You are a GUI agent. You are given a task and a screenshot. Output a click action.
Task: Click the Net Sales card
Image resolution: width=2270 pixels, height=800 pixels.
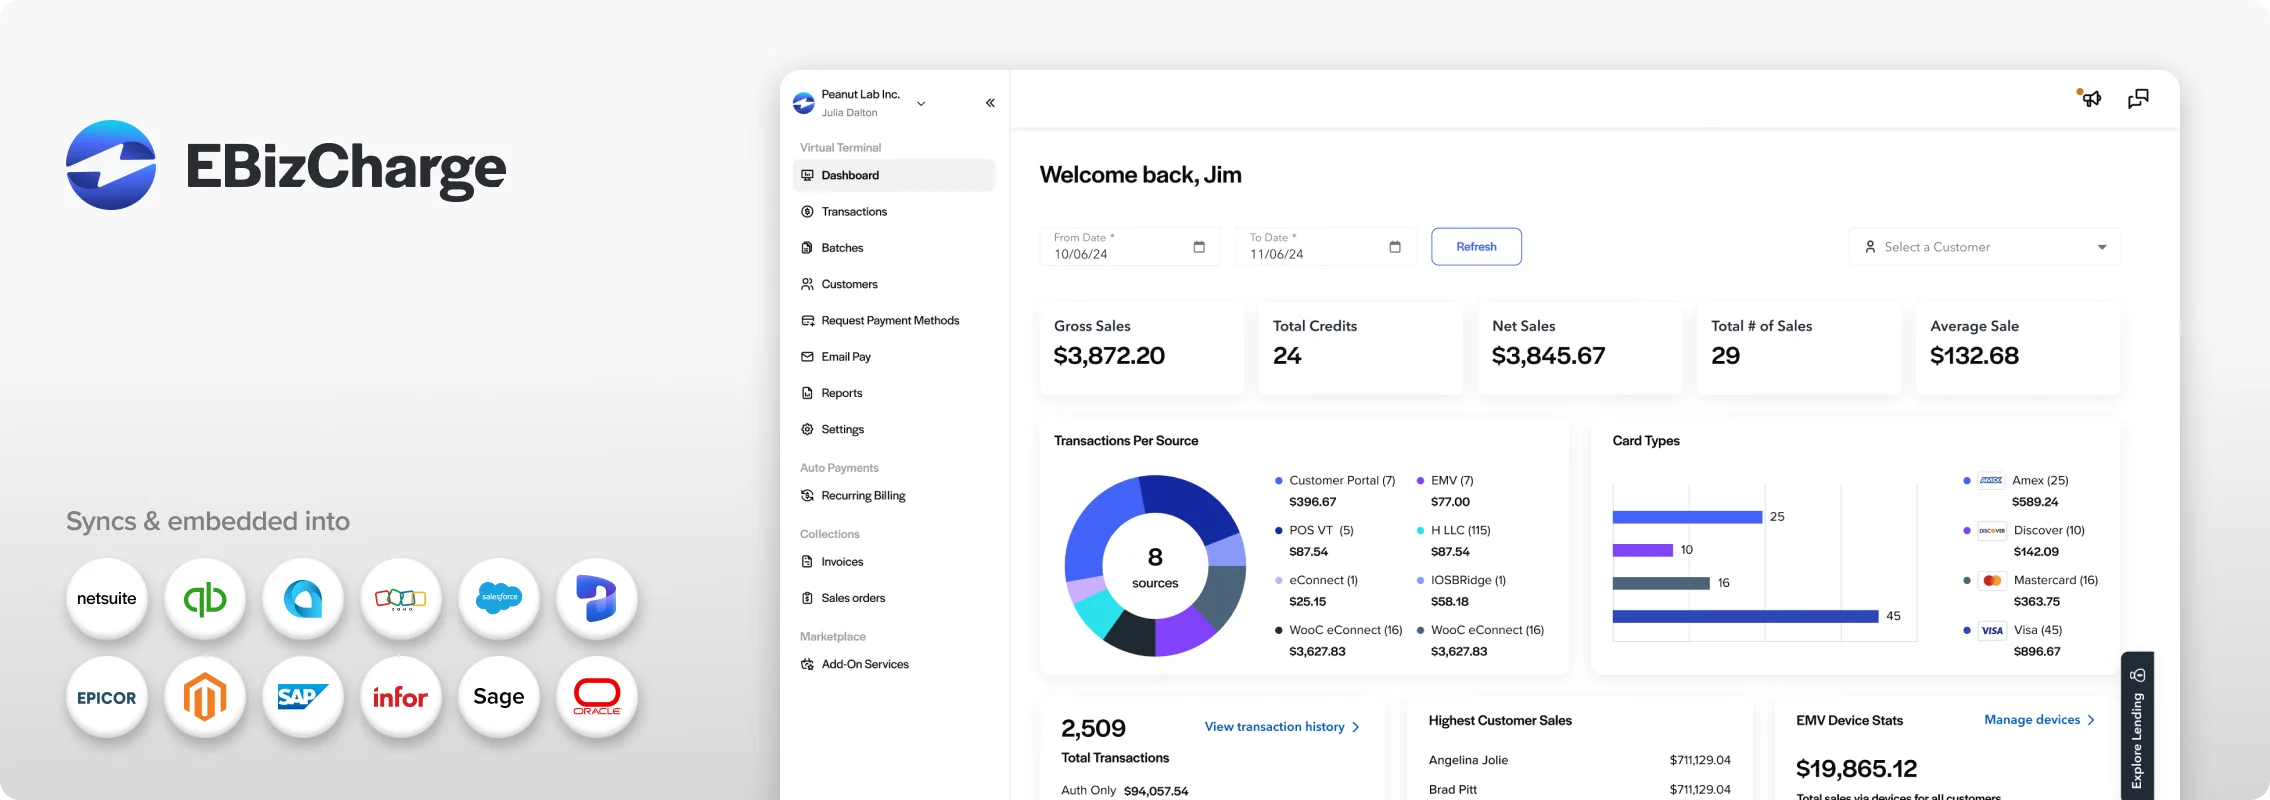[x=1580, y=348]
